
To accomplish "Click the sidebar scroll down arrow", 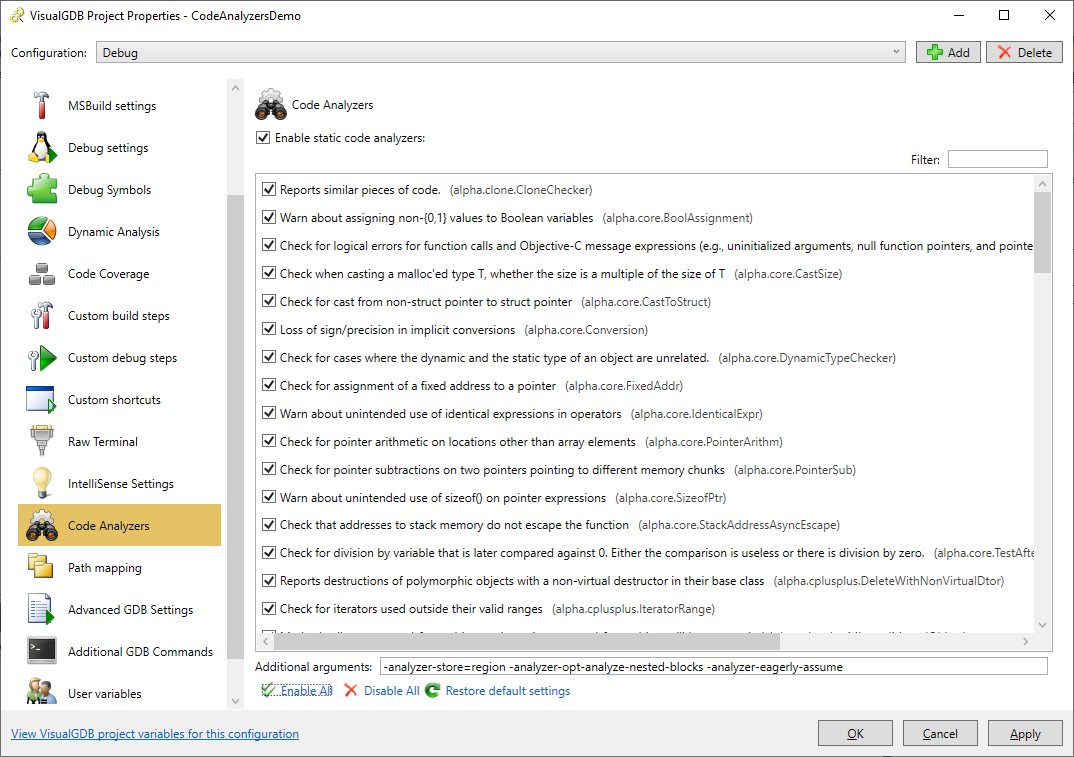I will (x=236, y=701).
